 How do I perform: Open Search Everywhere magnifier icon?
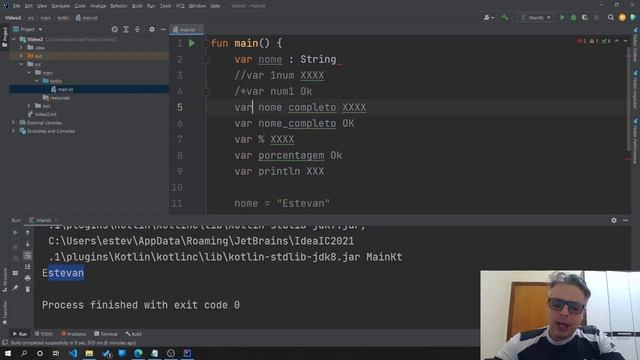click(611, 18)
